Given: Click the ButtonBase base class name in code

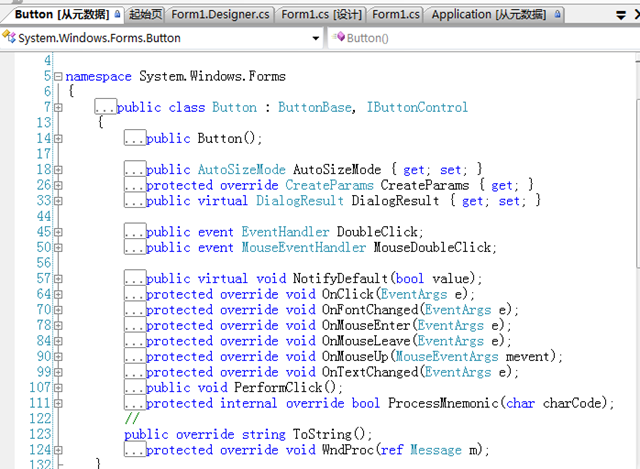Looking at the screenshot, I should pos(314,107).
